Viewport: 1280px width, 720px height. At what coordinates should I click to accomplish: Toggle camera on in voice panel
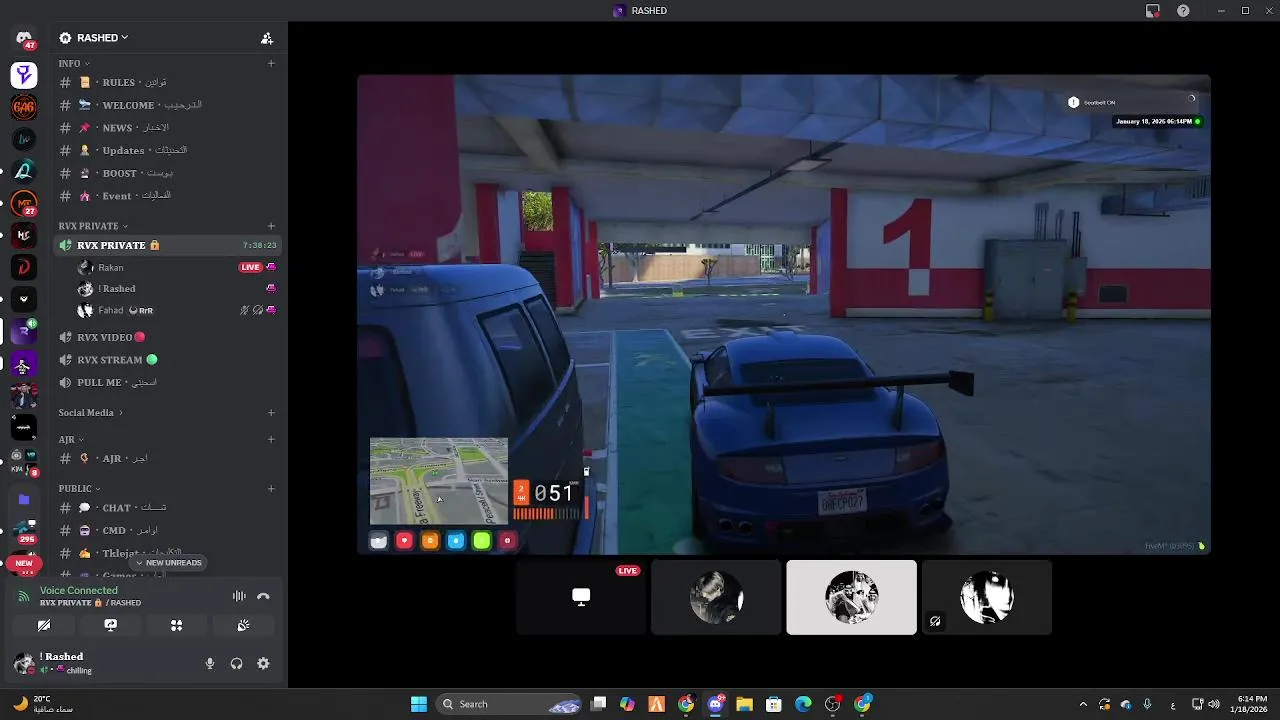coord(44,625)
